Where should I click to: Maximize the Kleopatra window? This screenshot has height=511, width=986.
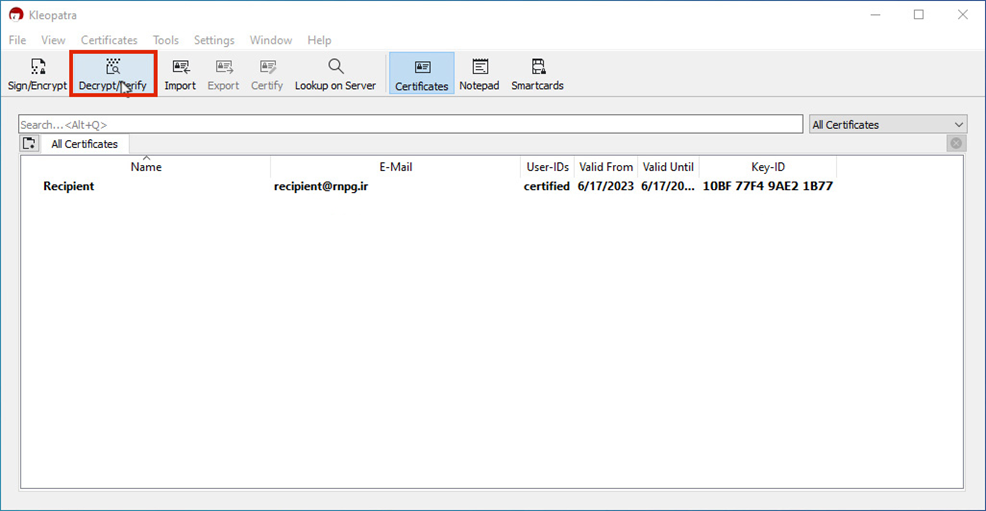[x=919, y=14]
